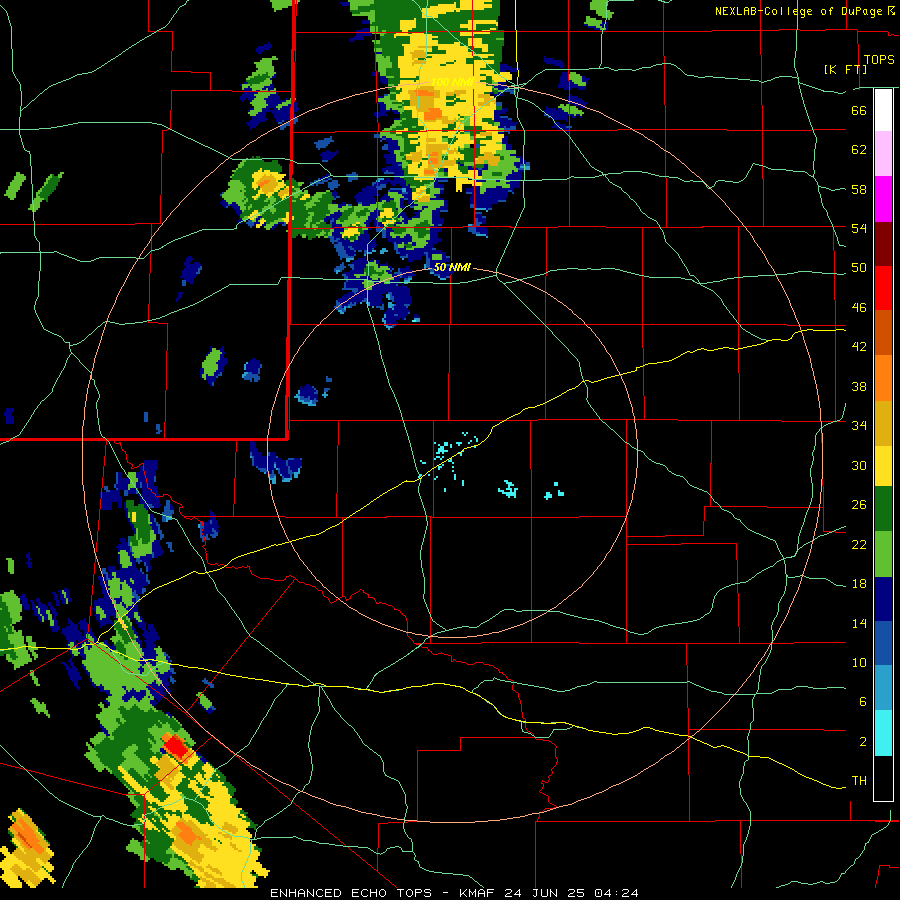900x900 pixels.
Task: Select the sky blue legend swatch
Action: (x=883, y=688)
